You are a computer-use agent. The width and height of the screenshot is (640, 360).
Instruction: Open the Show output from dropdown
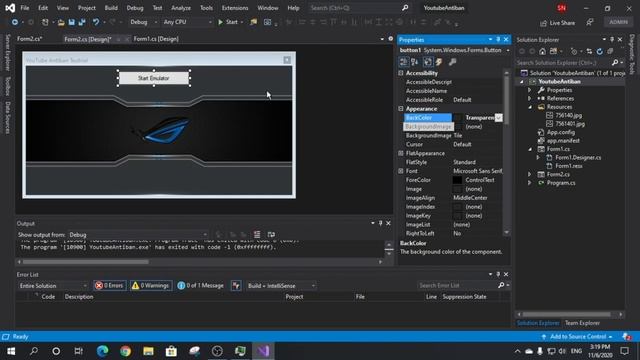point(138,235)
